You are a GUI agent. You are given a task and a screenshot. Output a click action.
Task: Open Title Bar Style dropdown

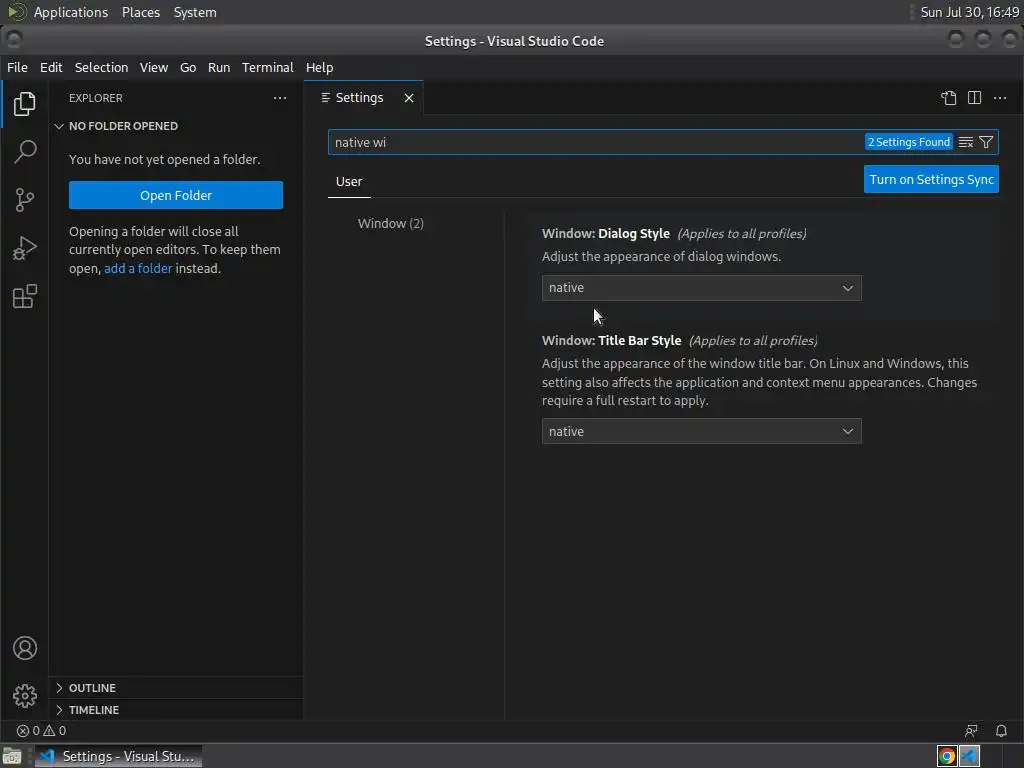[701, 431]
